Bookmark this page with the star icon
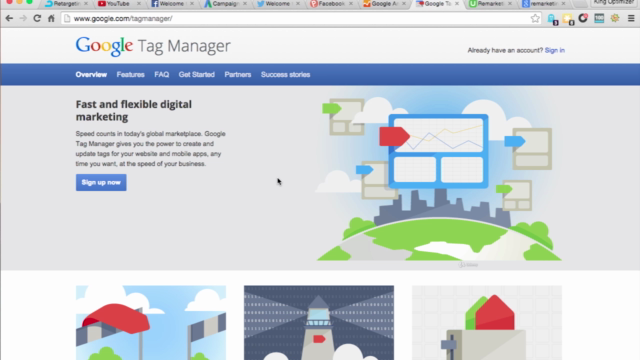Viewport: 640px width, 360px height. [535, 18]
